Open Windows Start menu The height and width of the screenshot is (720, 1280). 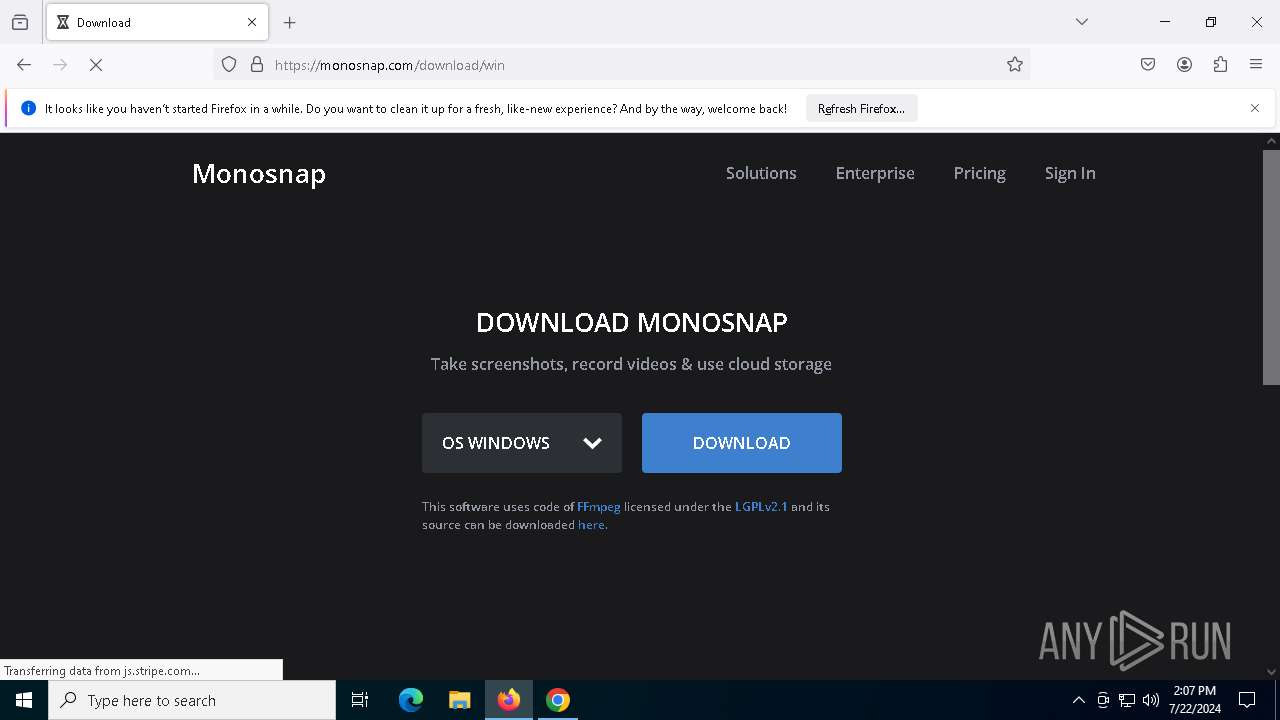(x=24, y=700)
